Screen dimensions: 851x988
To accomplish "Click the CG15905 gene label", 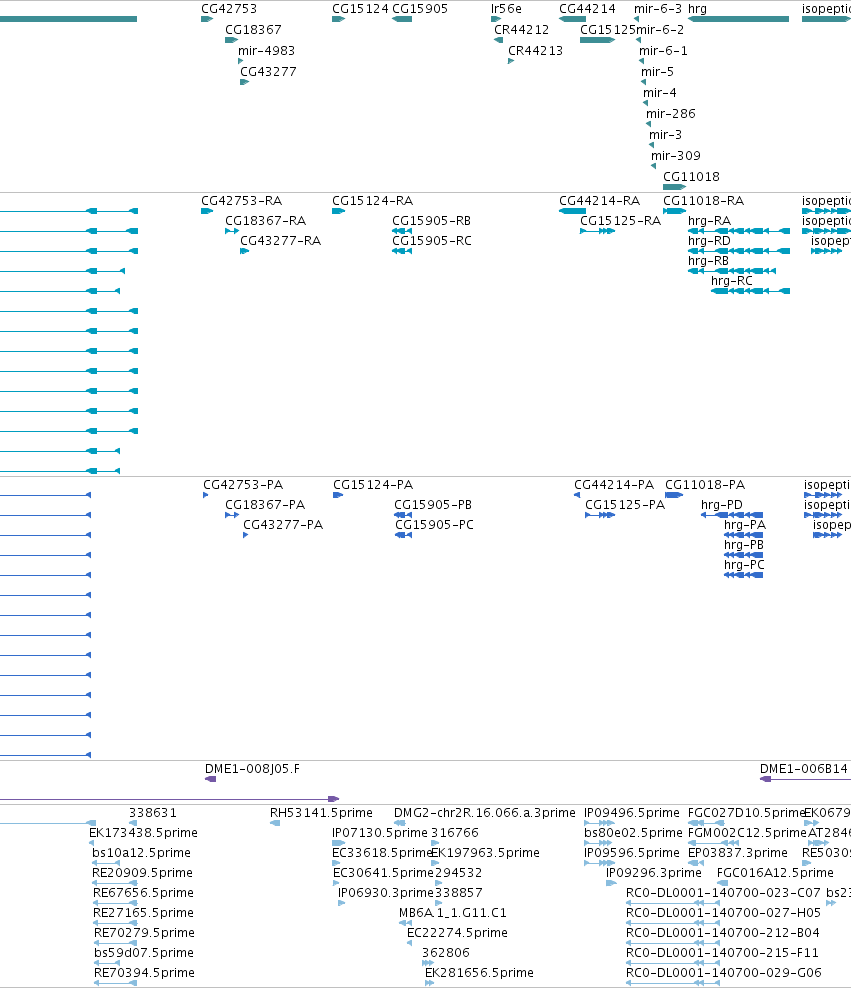I will click(x=420, y=9).
